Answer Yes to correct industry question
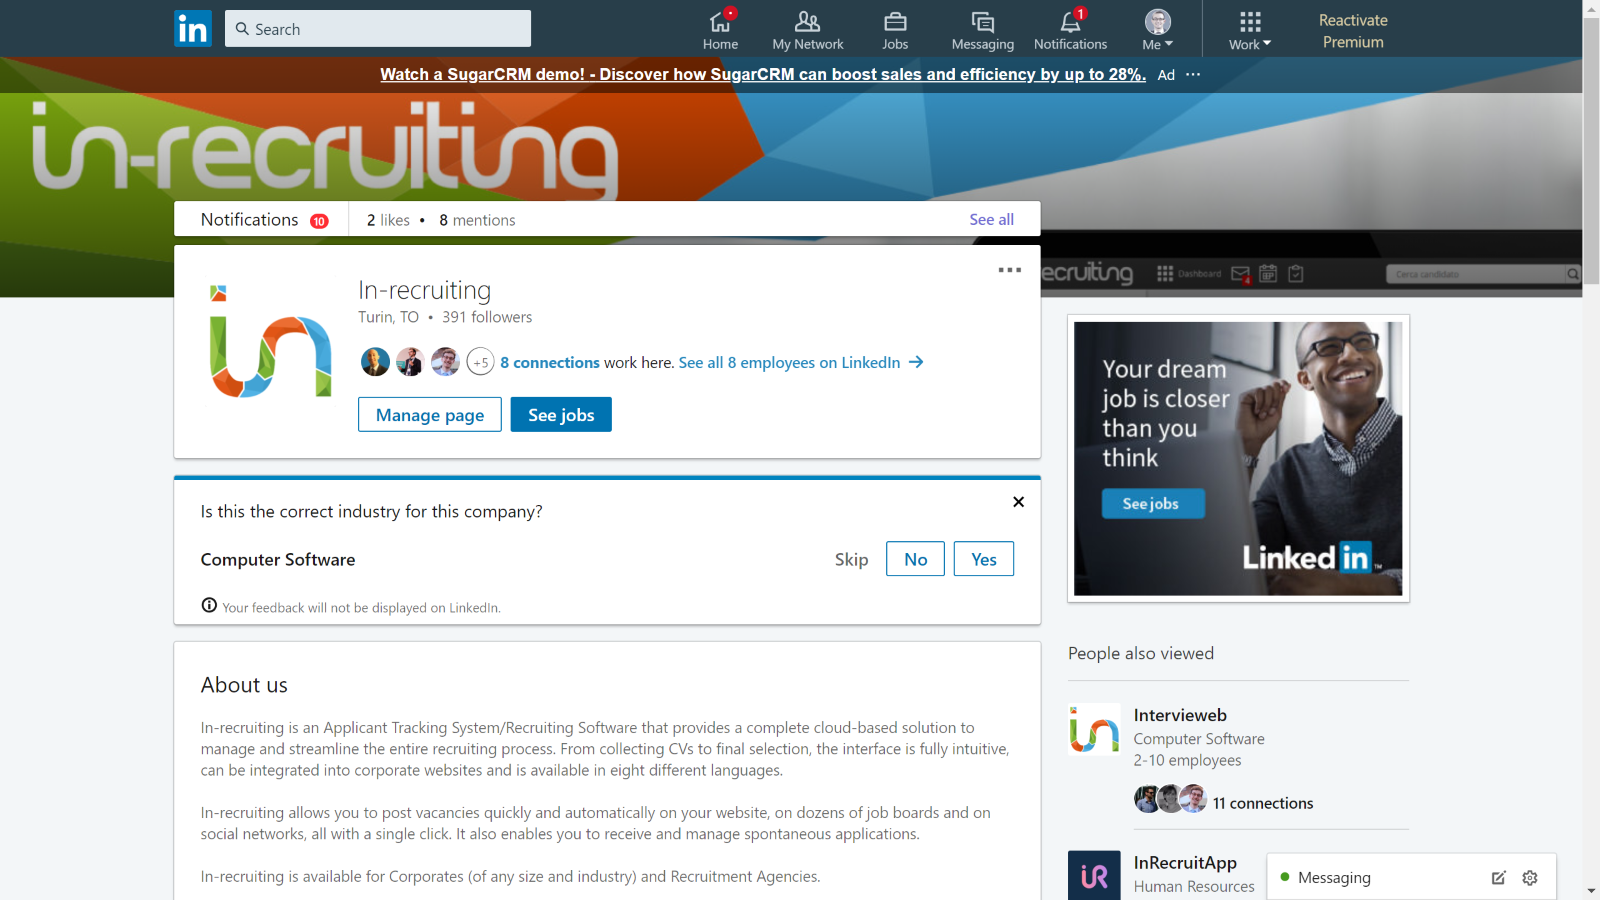The height and width of the screenshot is (900, 1600). point(984,559)
